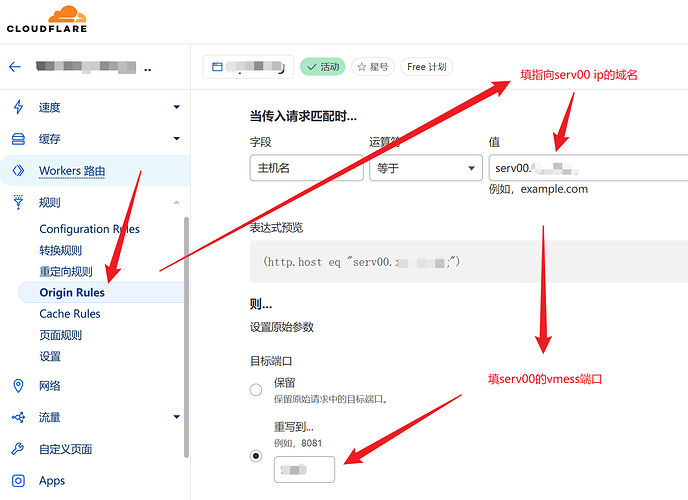Screen dimensions: 688x500
Task: Open Cache Rules submenu item
Action: point(70,314)
